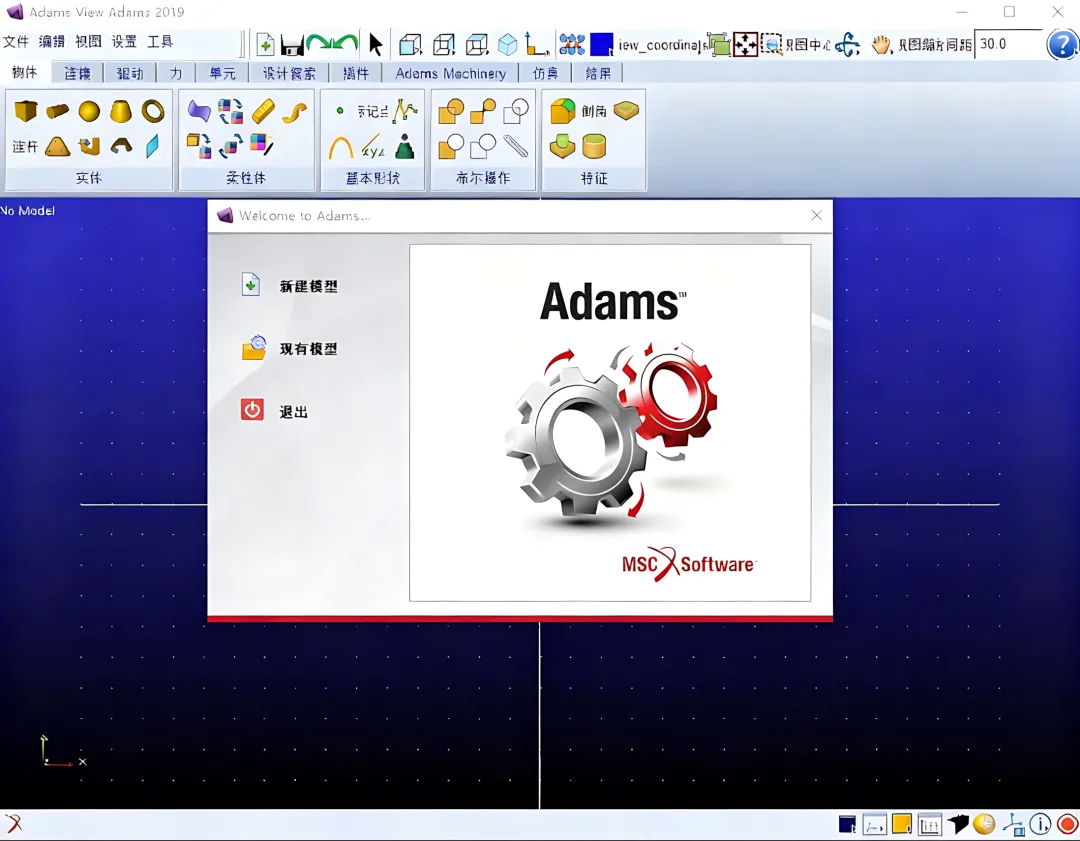Switch to the 结果 ribbon tab

coord(597,73)
